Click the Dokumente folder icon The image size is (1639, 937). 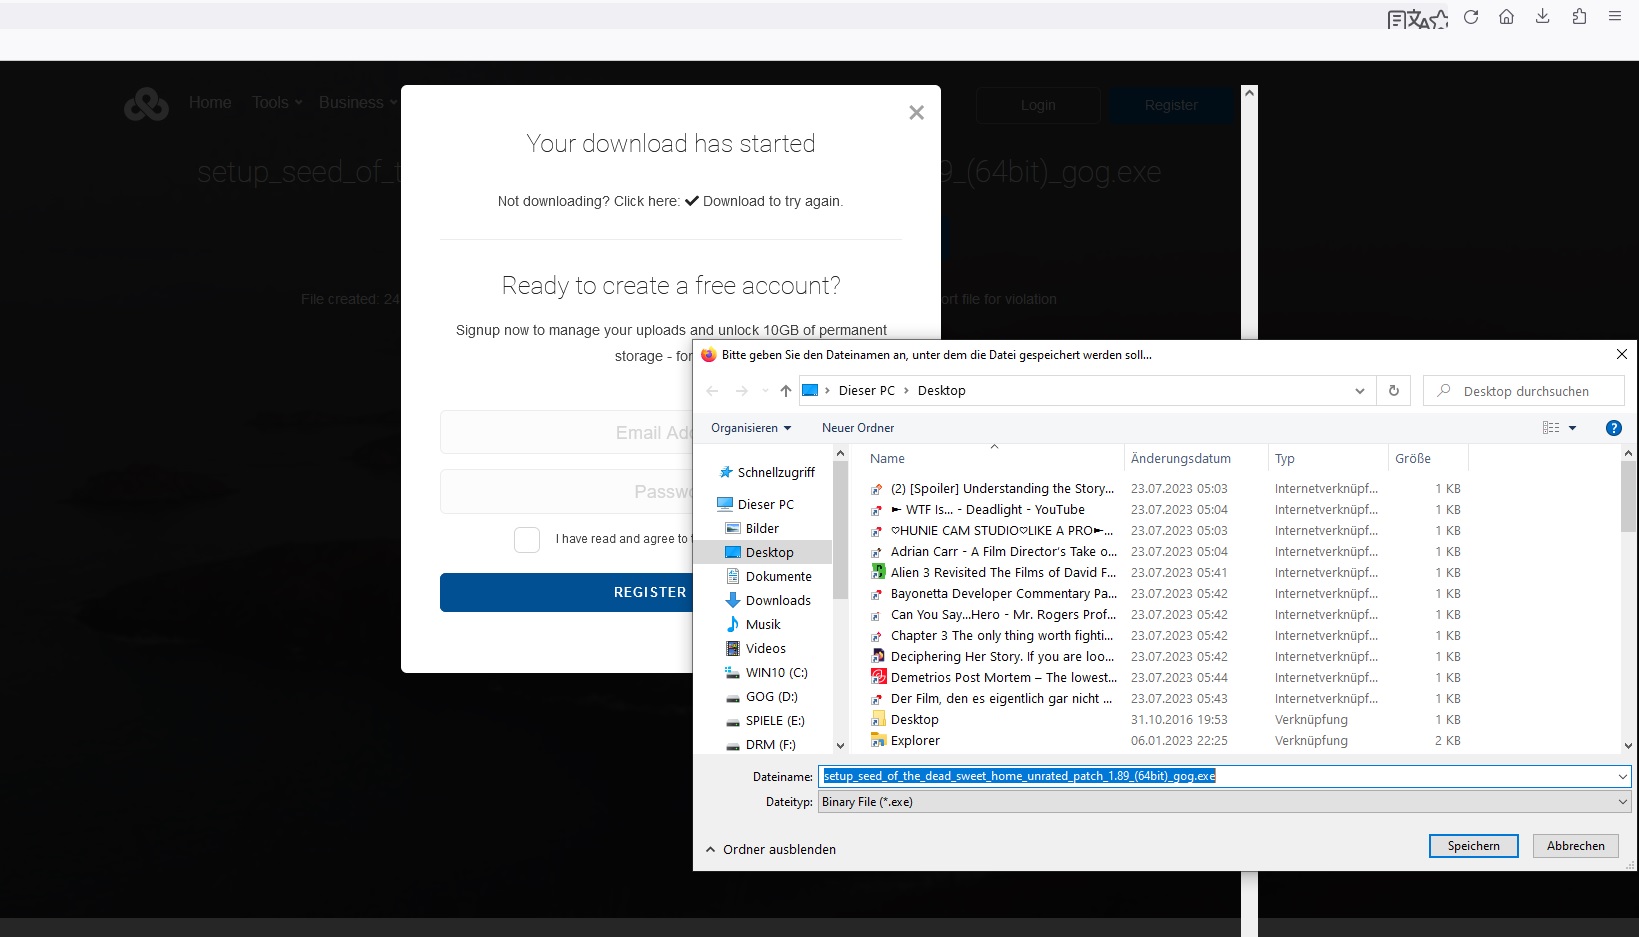(x=733, y=576)
